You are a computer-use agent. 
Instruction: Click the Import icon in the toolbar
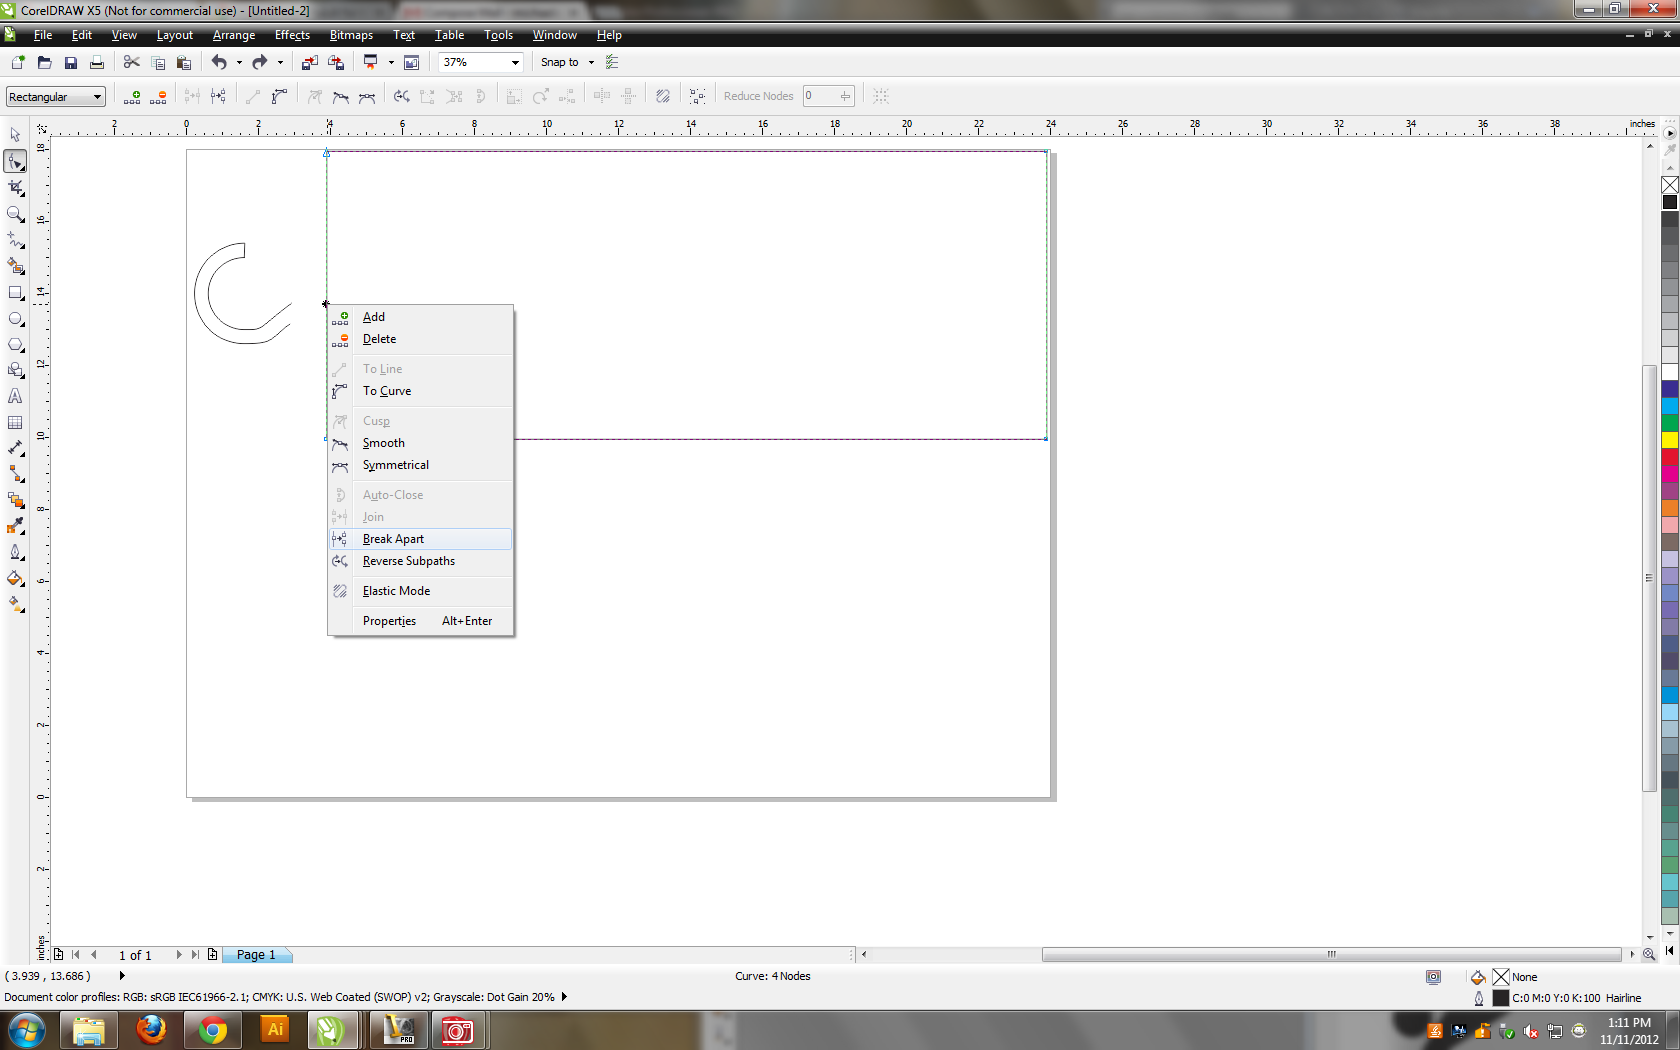point(309,62)
